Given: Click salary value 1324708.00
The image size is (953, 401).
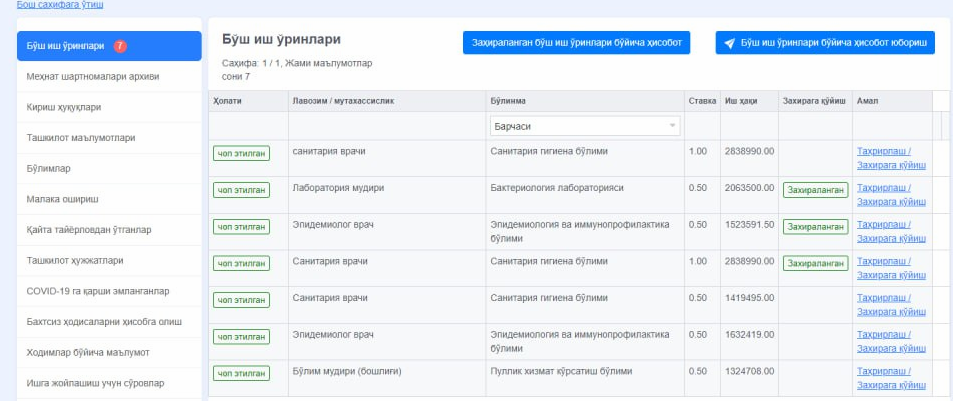Looking at the screenshot, I should tap(749, 371).
